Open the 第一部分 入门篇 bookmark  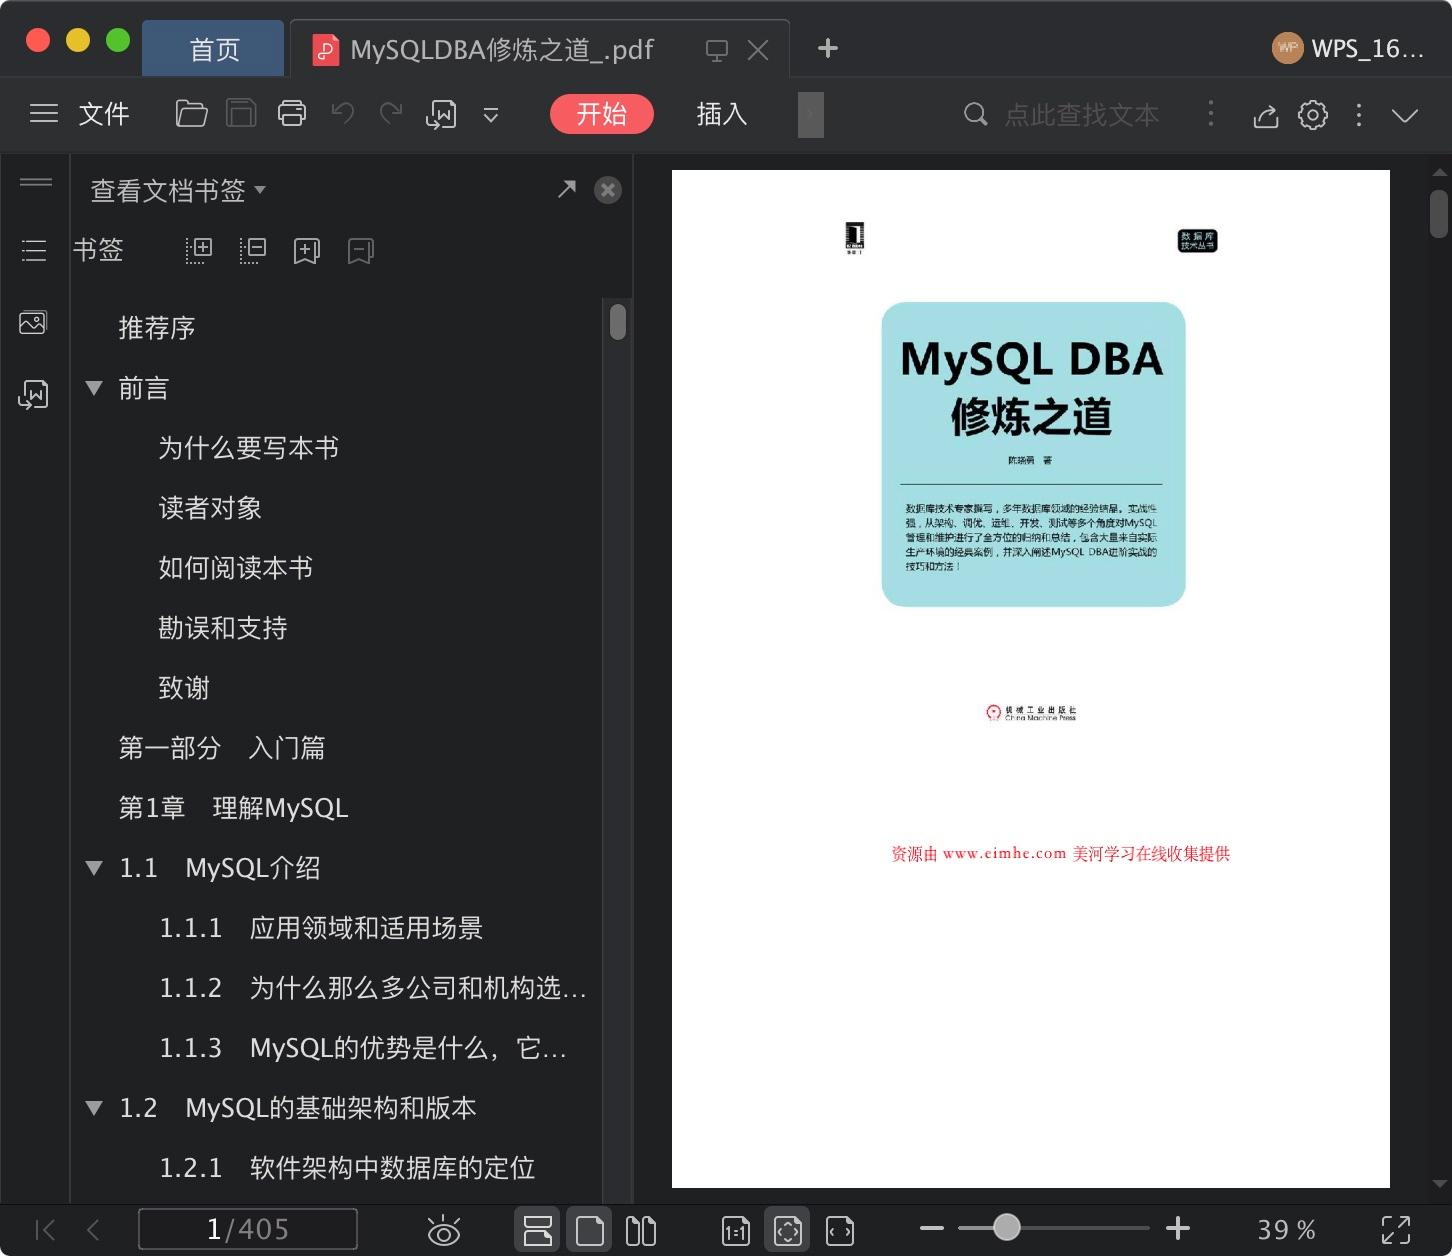(x=222, y=748)
